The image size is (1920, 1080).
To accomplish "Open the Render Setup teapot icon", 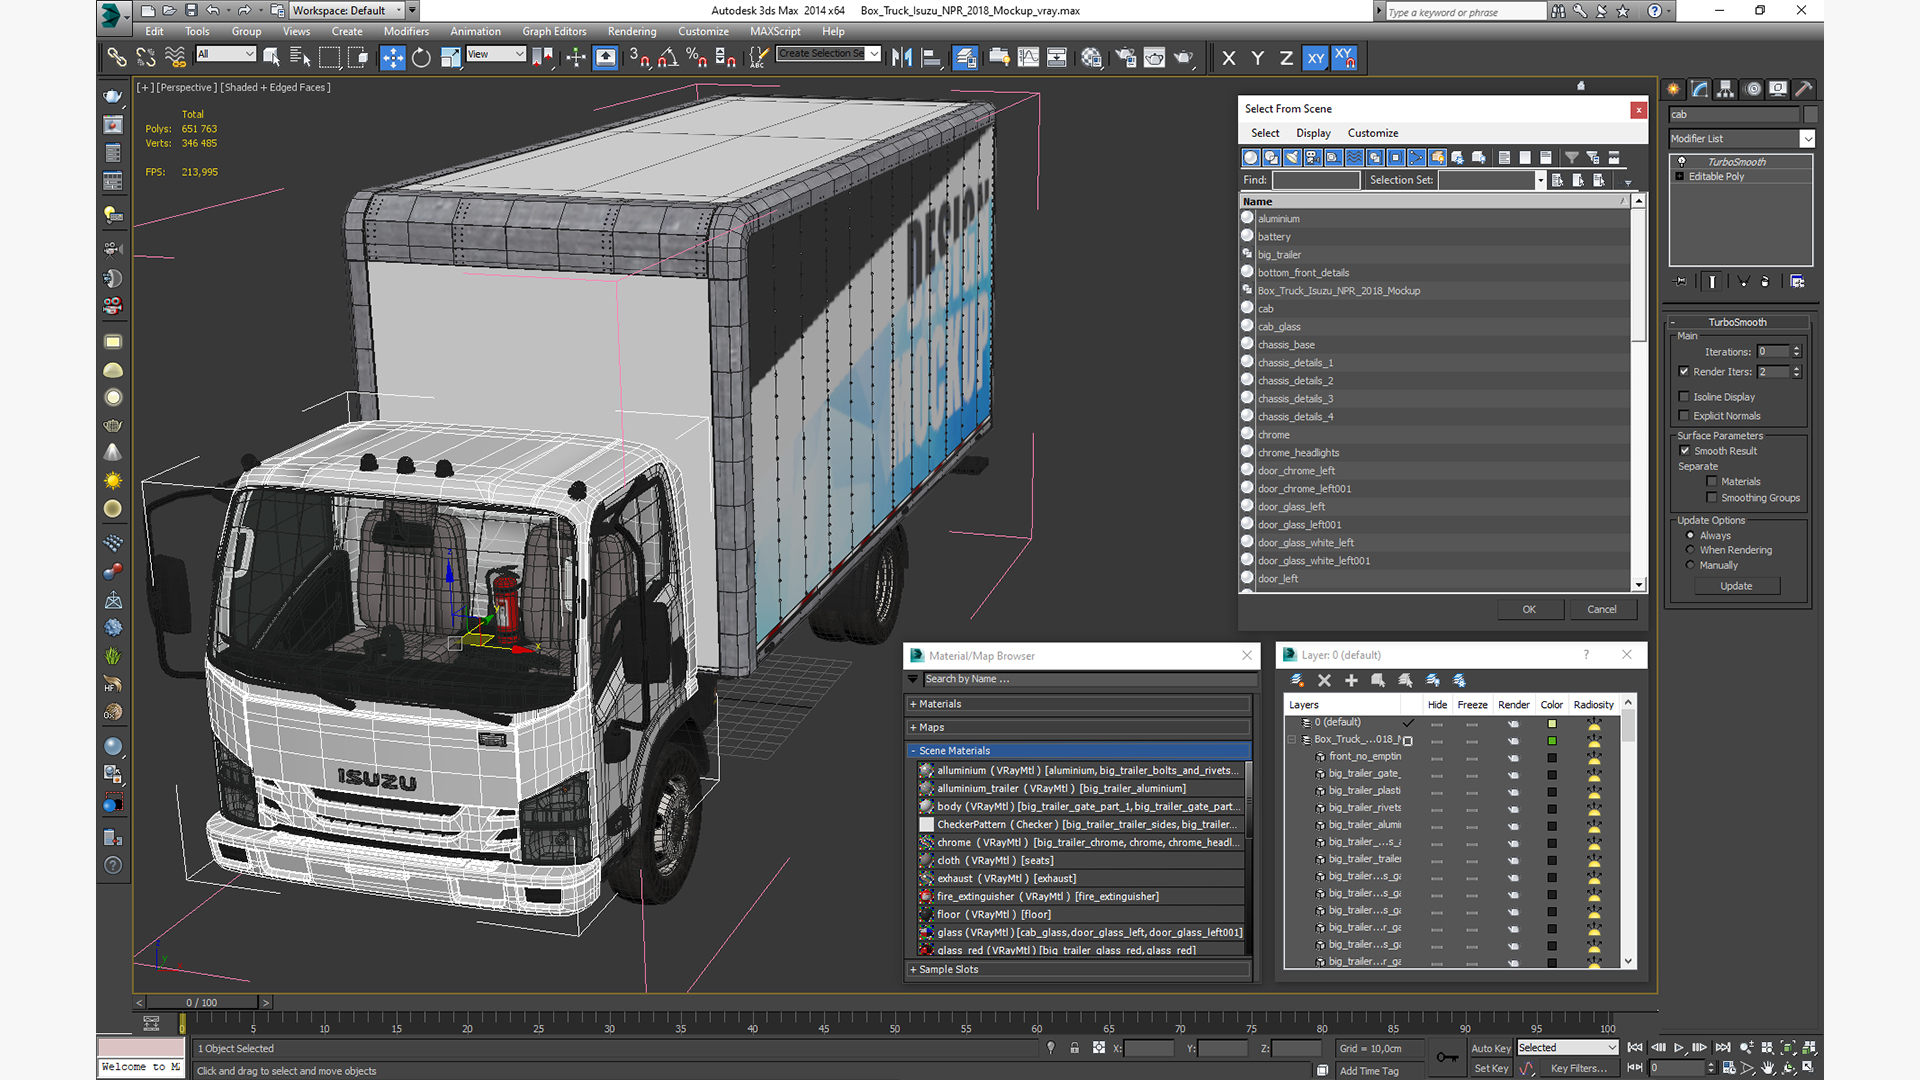I will pos(1125,57).
